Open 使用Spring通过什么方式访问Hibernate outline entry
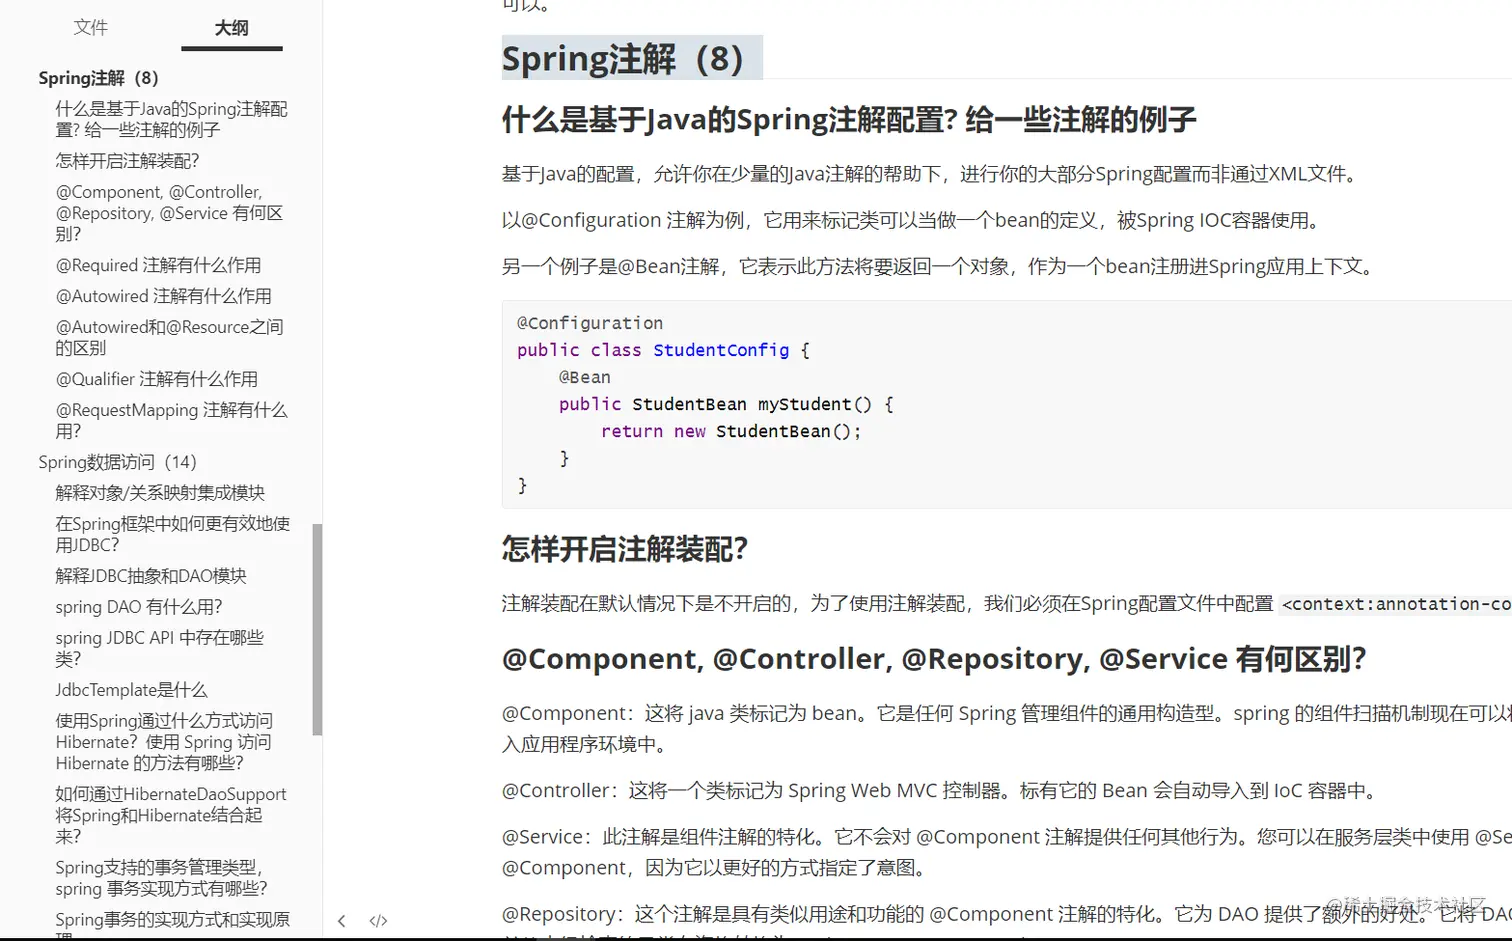This screenshot has width=1512, height=941. coord(164,742)
